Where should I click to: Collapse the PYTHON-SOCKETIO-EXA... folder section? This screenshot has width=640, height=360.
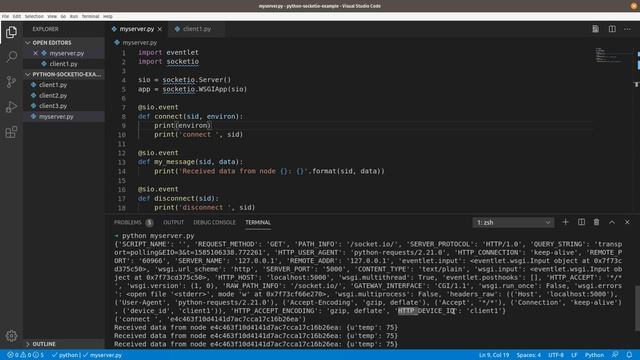(64, 74)
